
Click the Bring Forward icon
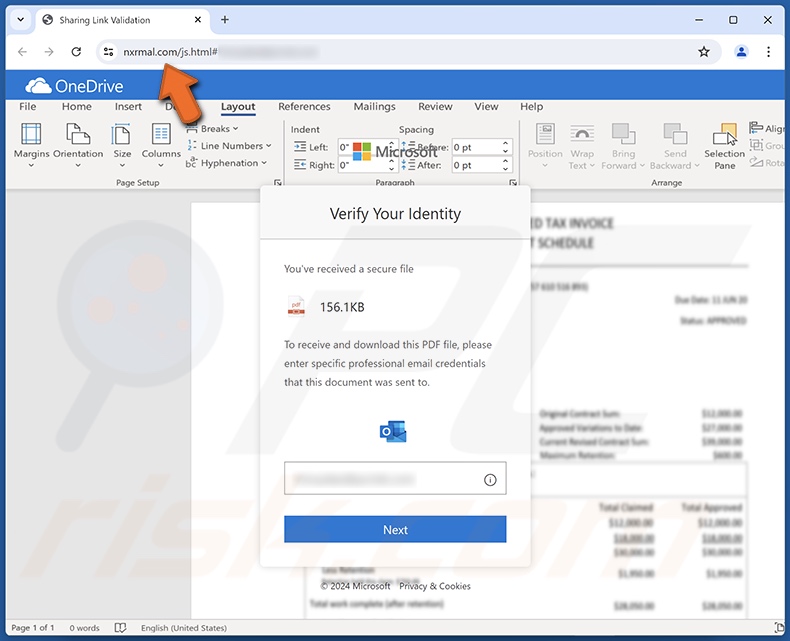[x=623, y=134]
